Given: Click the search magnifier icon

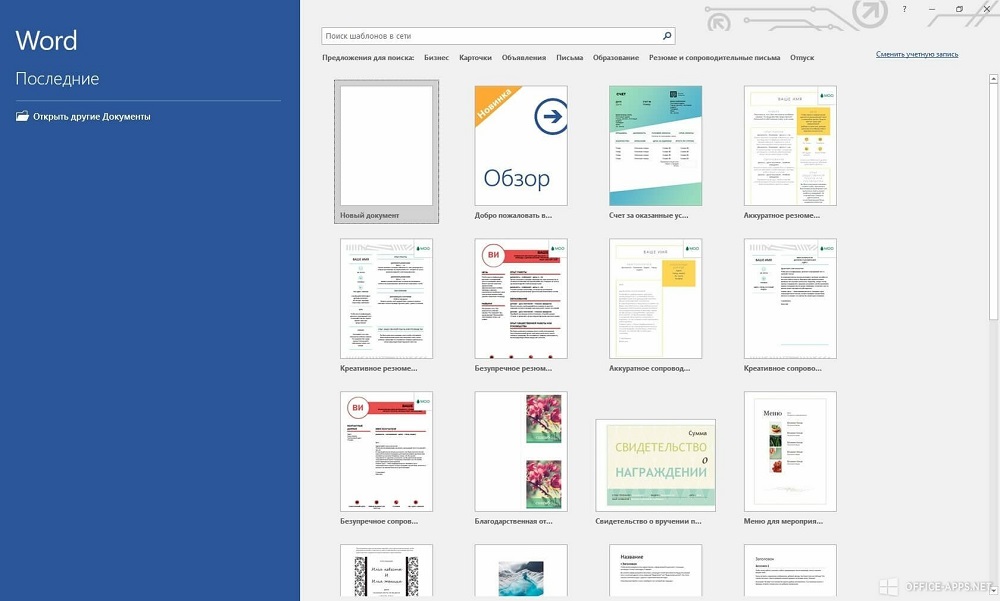Looking at the screenshot, I should [x=667, y=36].
